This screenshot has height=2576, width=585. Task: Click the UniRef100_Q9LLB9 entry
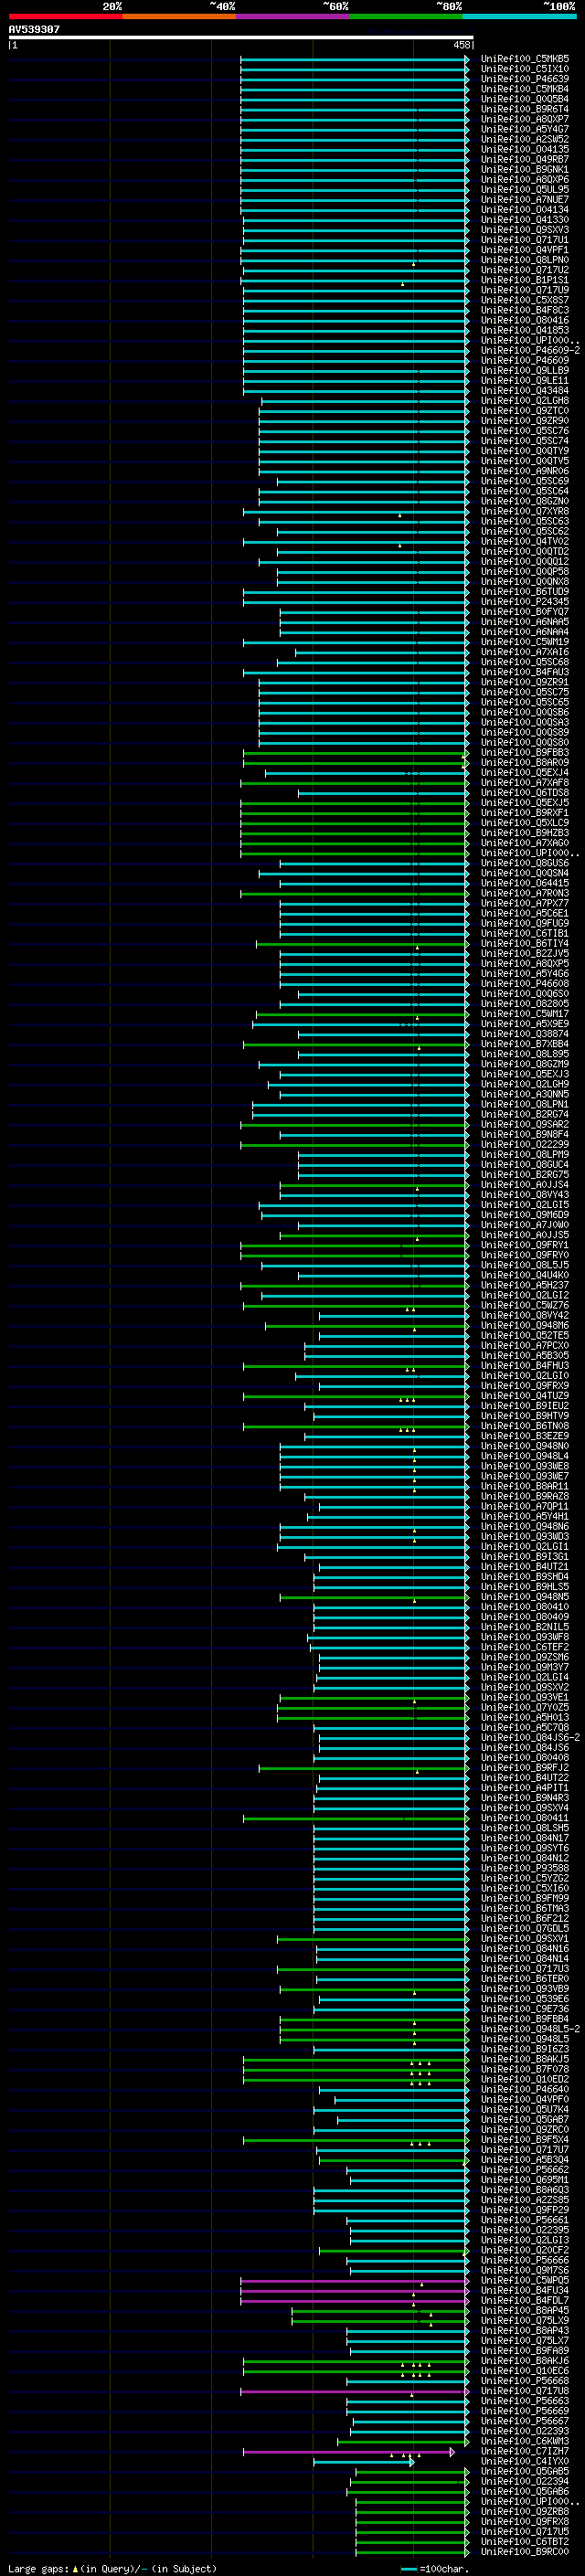click(525, 370)
